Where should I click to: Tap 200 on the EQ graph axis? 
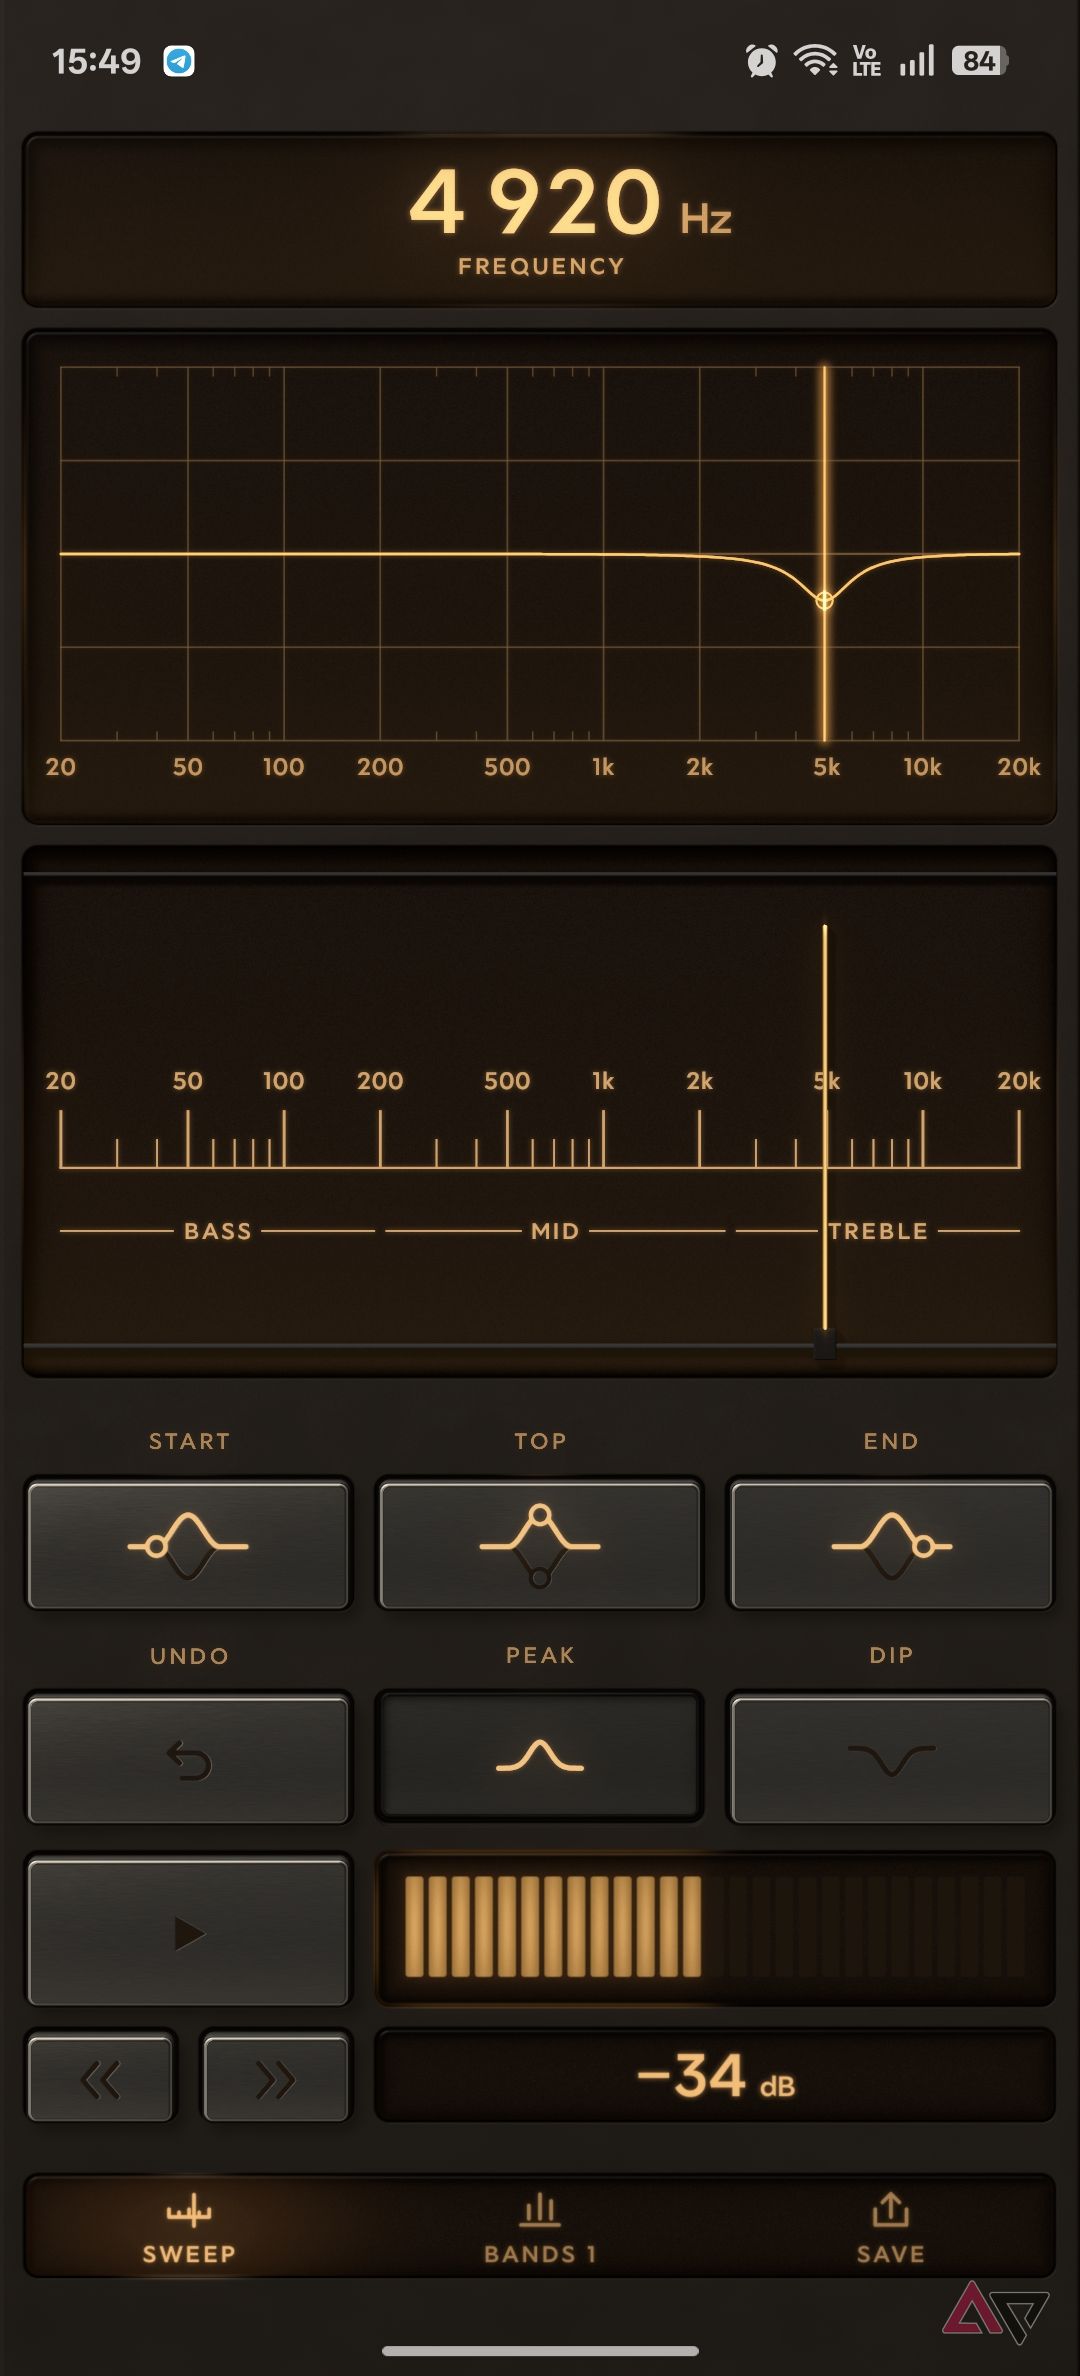380,767
